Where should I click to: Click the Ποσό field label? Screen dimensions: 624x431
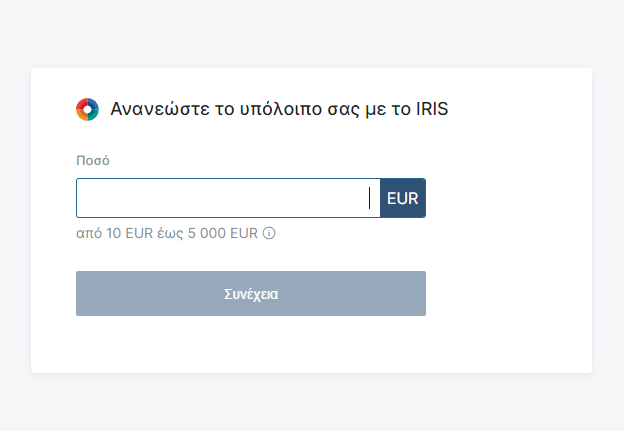[x=93, y=160]
